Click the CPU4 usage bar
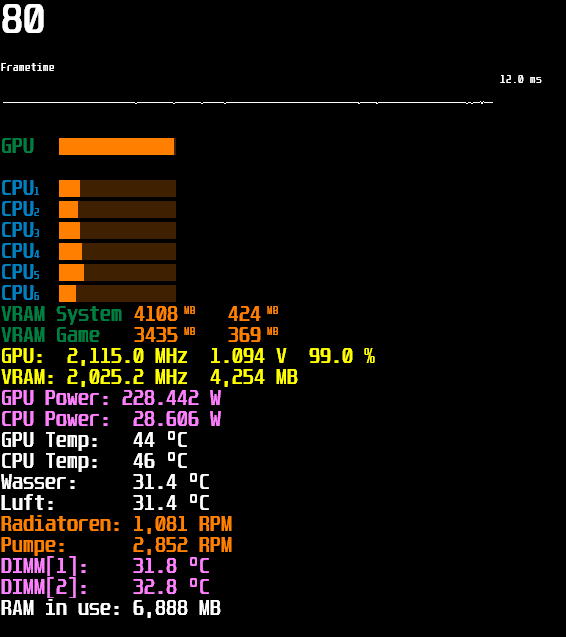The image size is (566, 637). tap(117, 251)
